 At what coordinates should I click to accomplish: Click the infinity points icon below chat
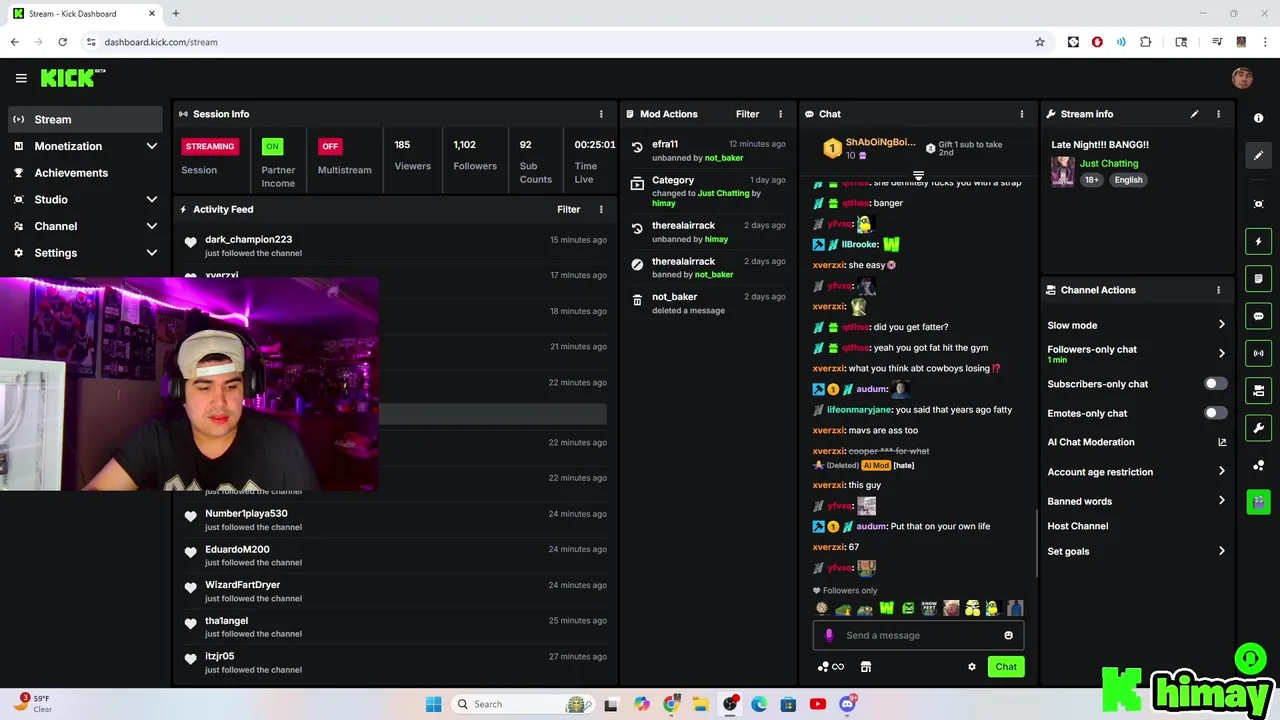click(838, 667)
